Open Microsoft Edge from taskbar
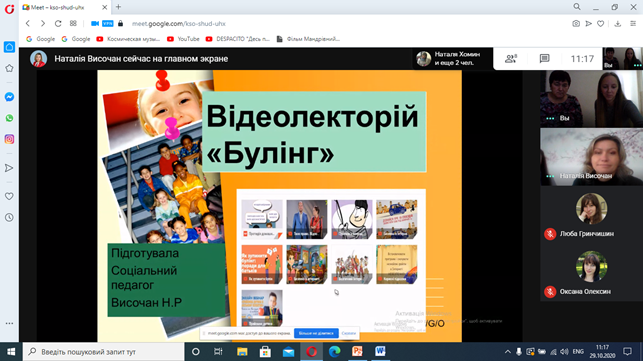This screenshot has width=643, height=361. [335, 352]
